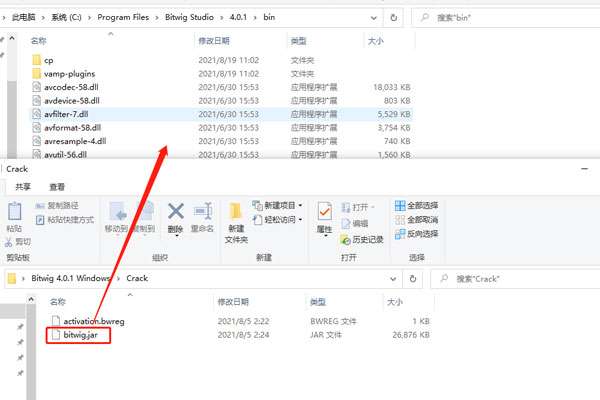Sort bin files by Name (名称) column
Viewport: 600px width, 400px height.
click(x=38, y=41)
